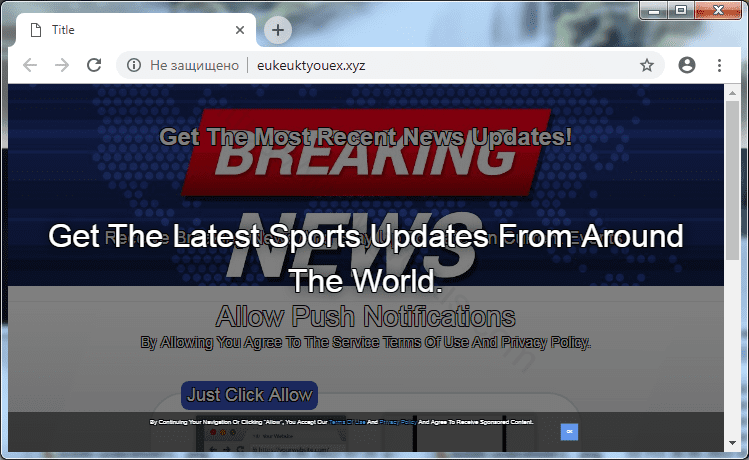The height and width of the screenshot is (460, 749).
Task: Close the tab named Title
Action: tap(240, 30)
